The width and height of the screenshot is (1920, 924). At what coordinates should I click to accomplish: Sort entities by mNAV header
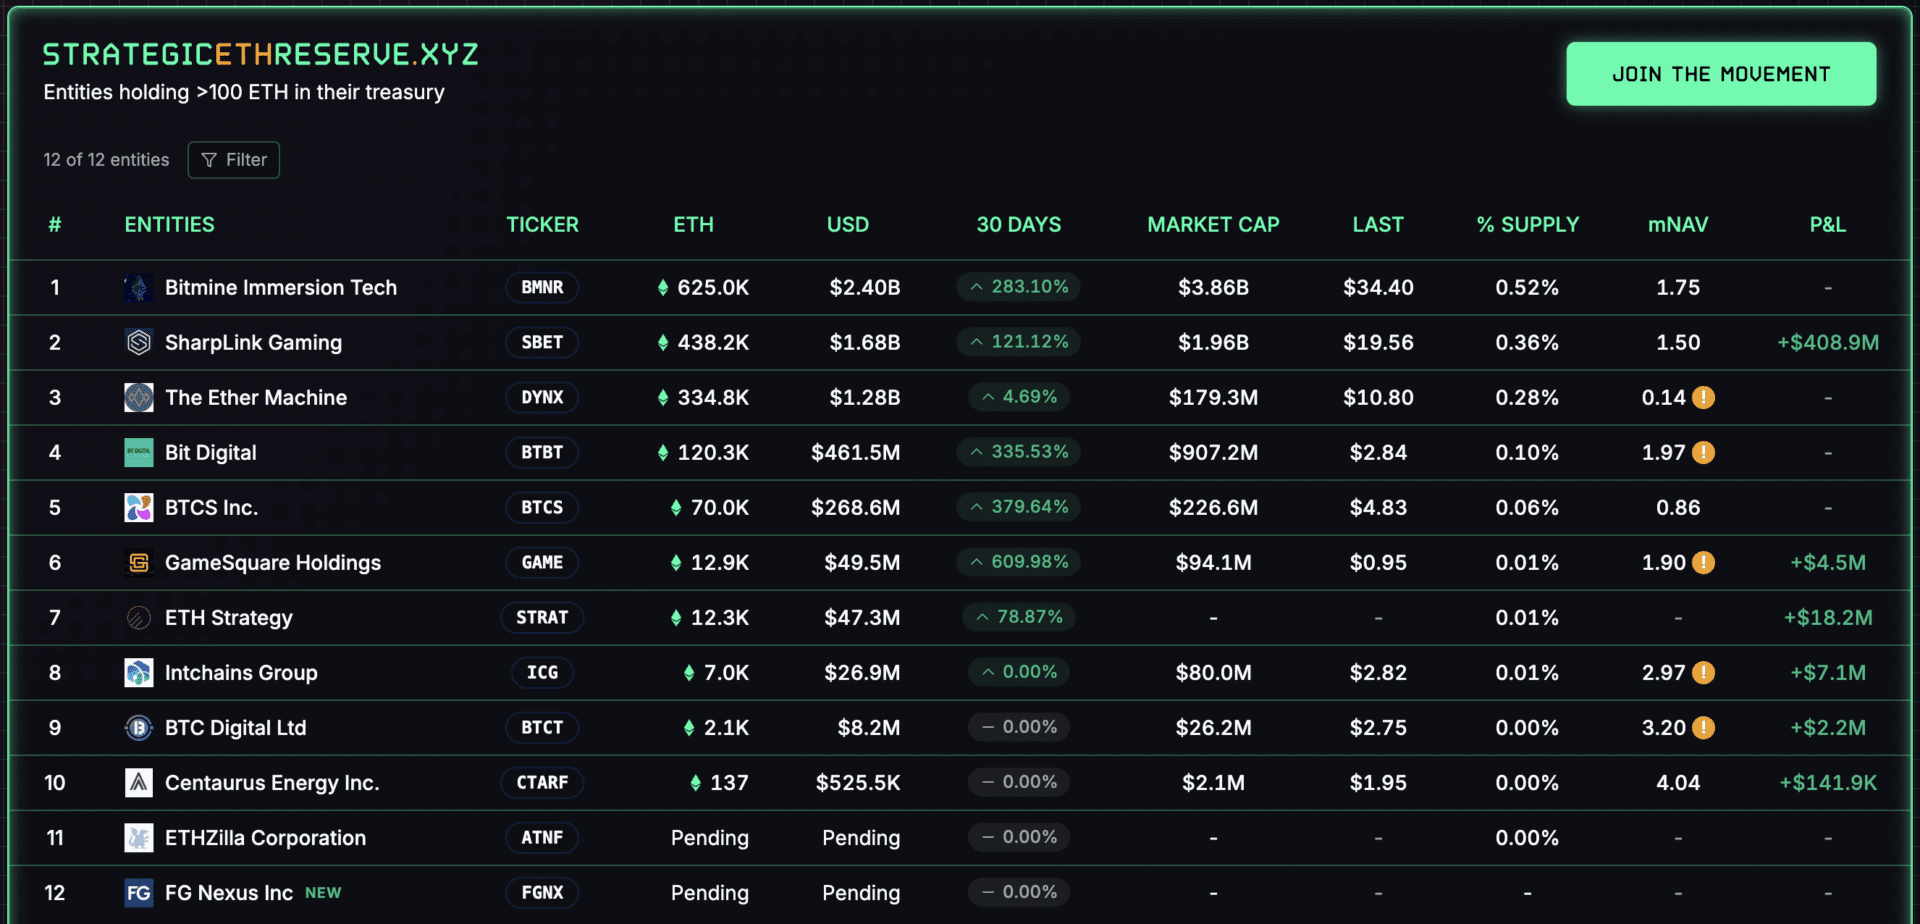click(x=1678, y=225)
